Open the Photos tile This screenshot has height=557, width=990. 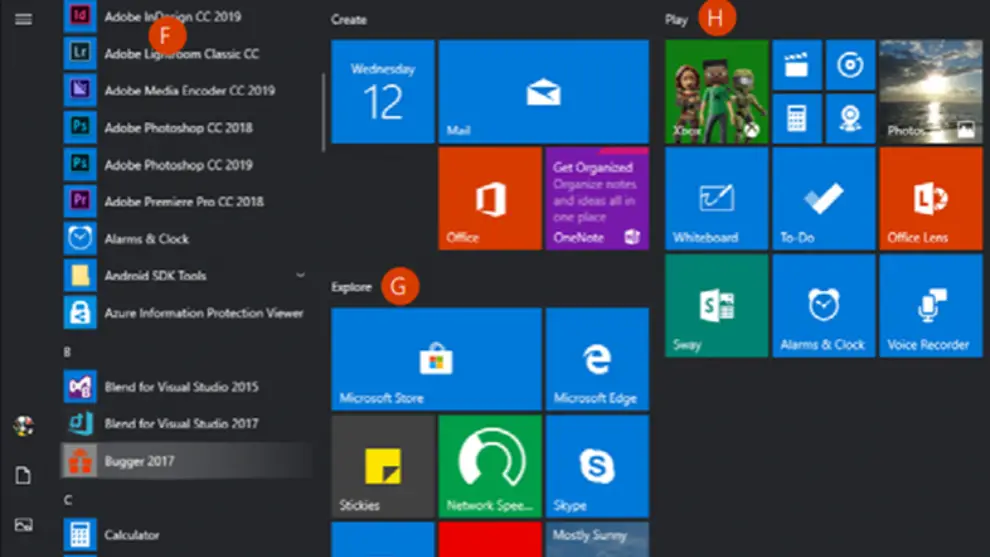(x=931, y=92)
